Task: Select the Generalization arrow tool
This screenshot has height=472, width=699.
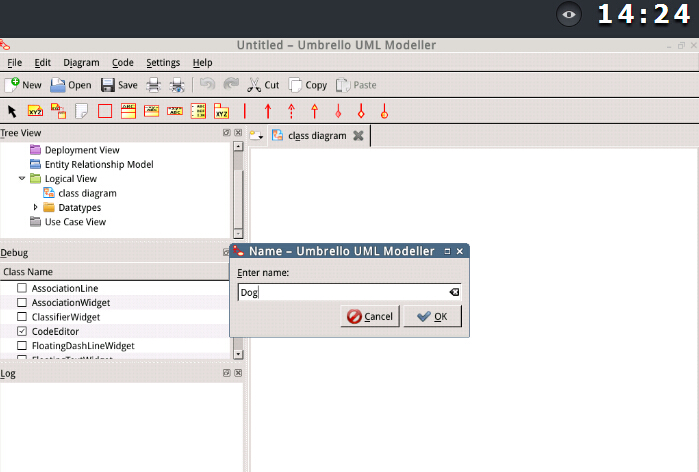Action: (315, 111)
